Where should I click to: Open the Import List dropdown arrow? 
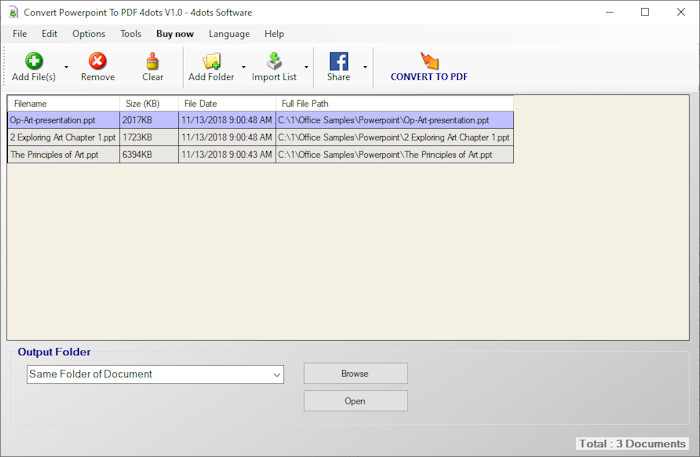pos(306,67)
